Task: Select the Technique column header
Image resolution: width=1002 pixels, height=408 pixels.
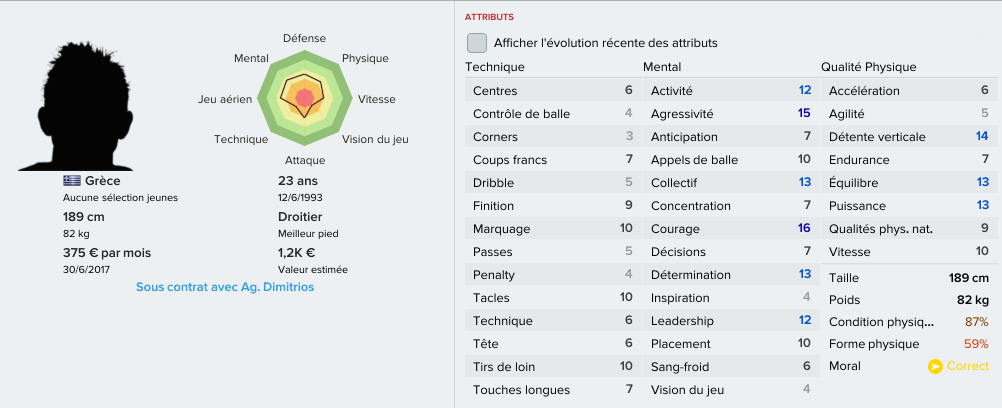Action: point(495,67)
